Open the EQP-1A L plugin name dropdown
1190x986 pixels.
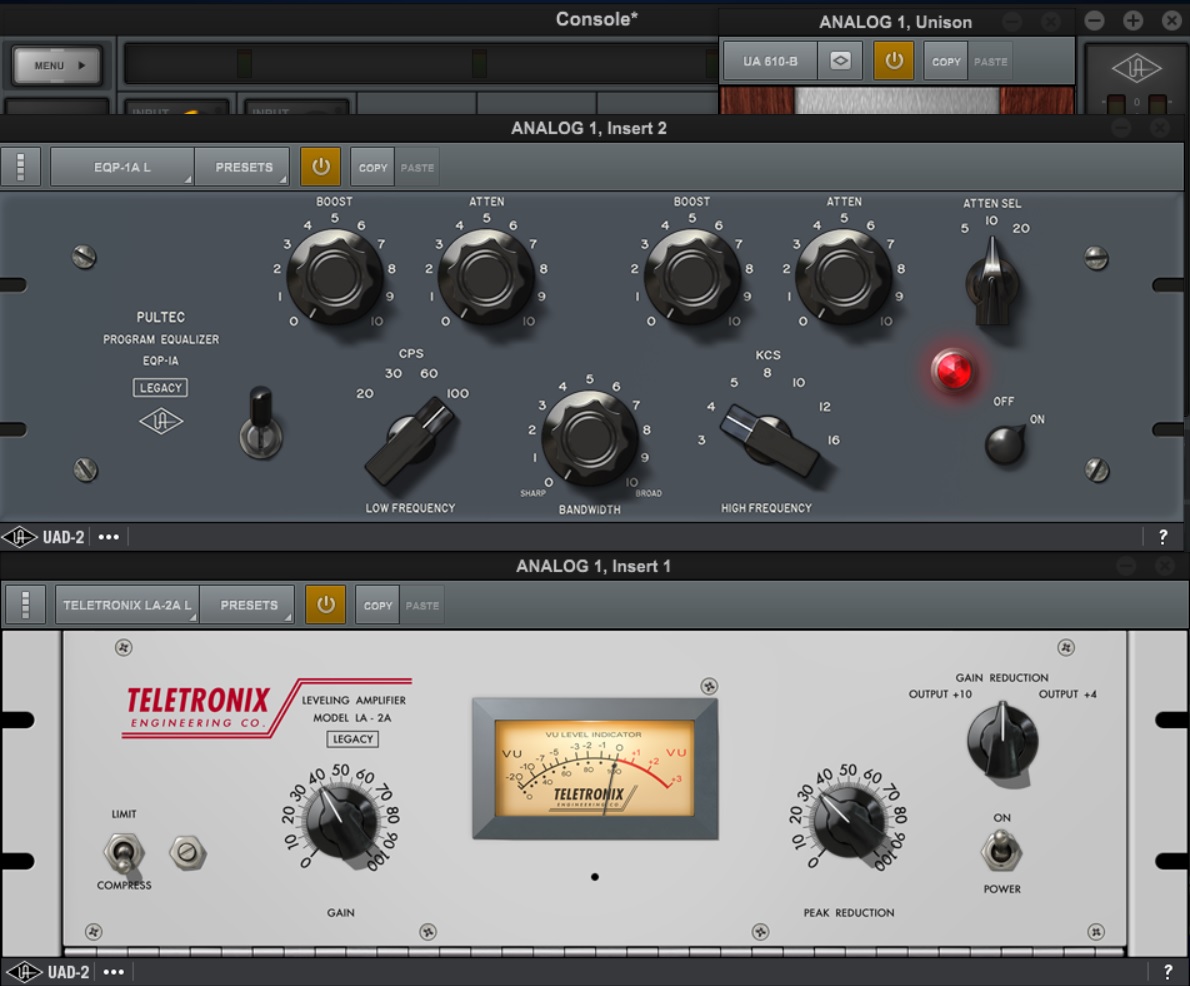pos(122,167)
